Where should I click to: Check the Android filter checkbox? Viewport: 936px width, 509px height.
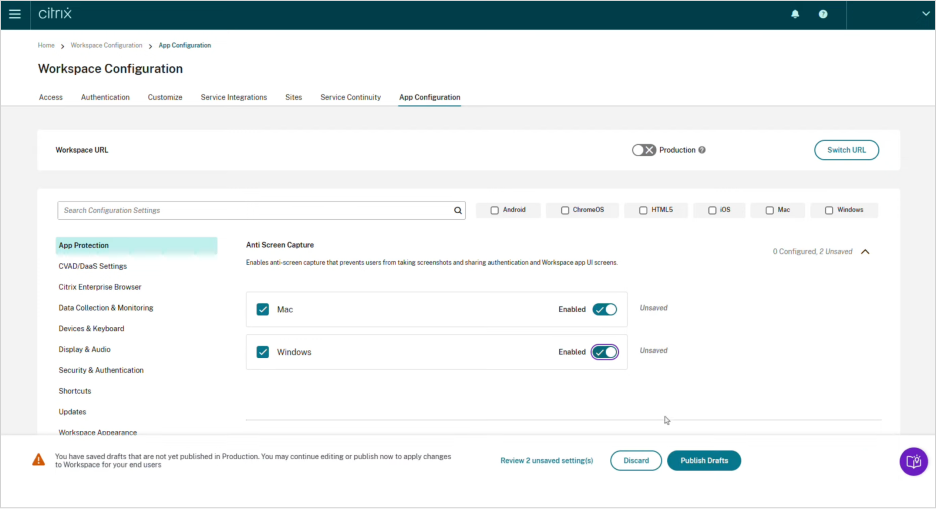pos(495,211)
